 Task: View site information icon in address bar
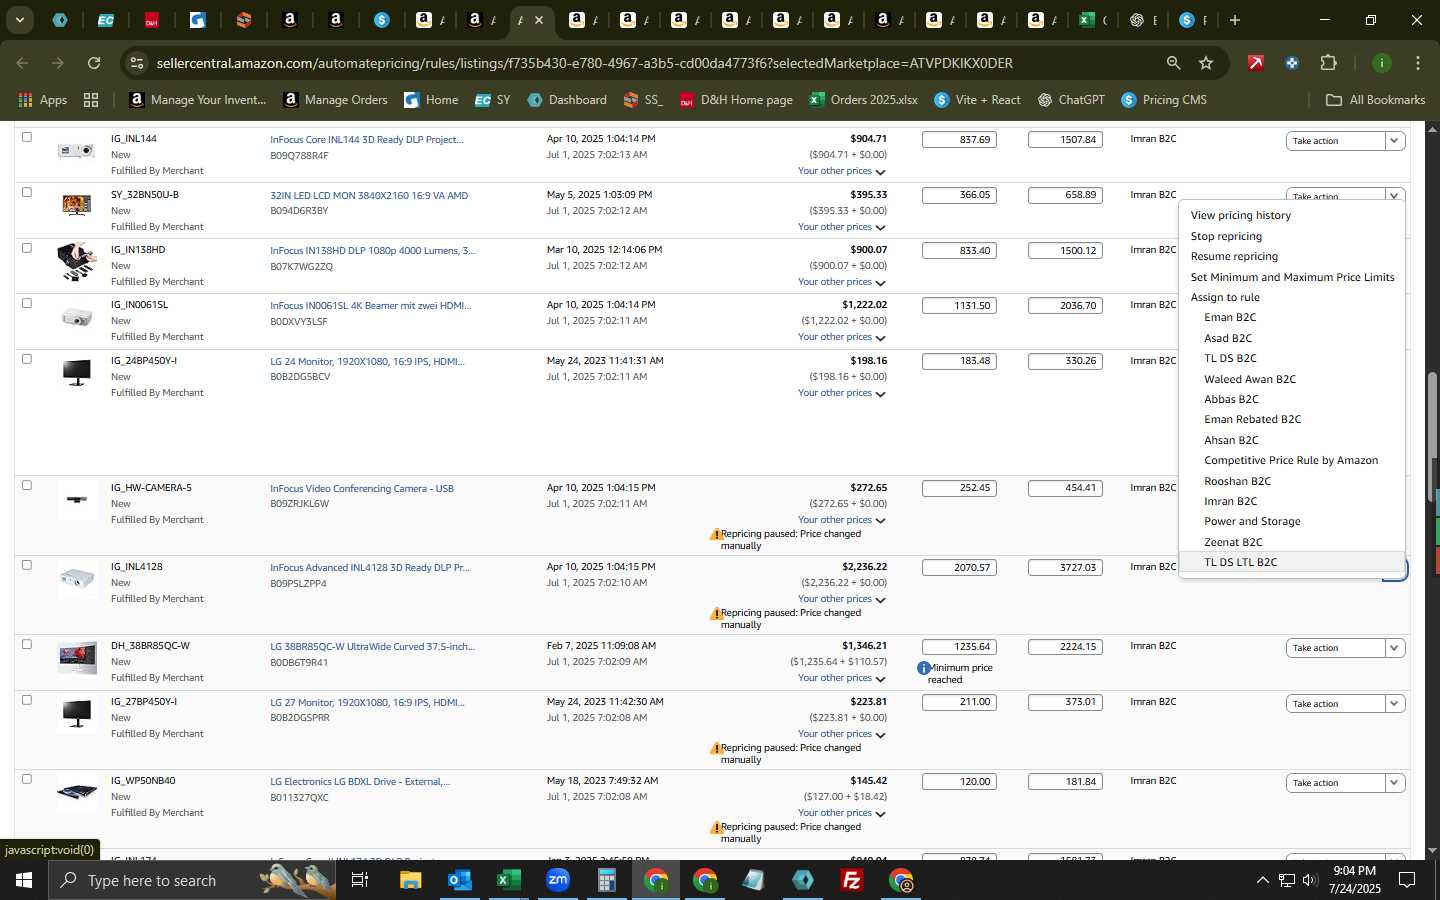click(137, 63)
